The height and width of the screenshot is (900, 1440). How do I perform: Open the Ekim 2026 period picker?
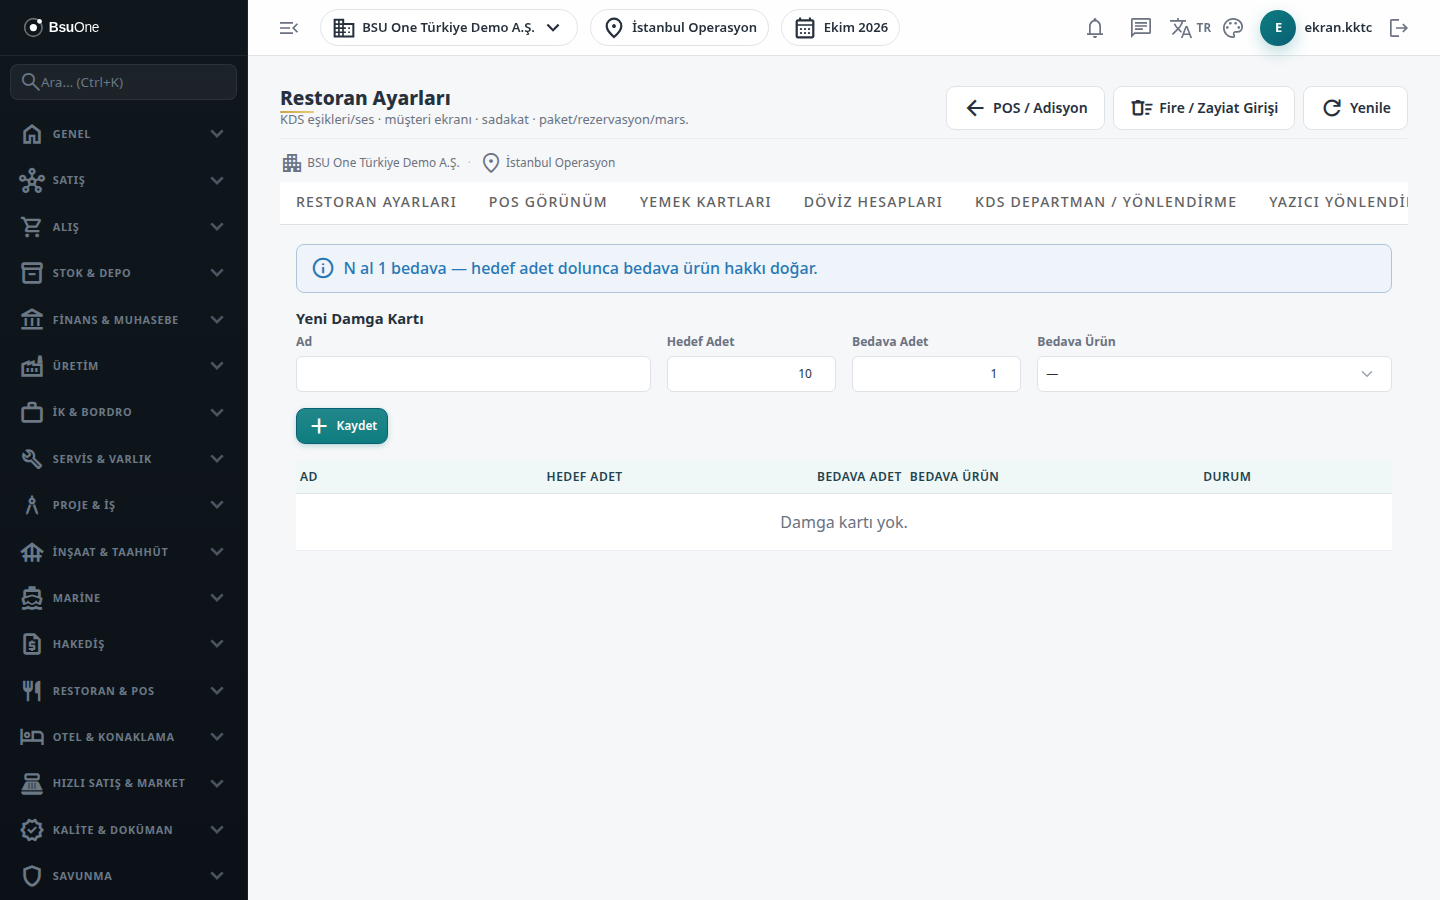[840, 28]
